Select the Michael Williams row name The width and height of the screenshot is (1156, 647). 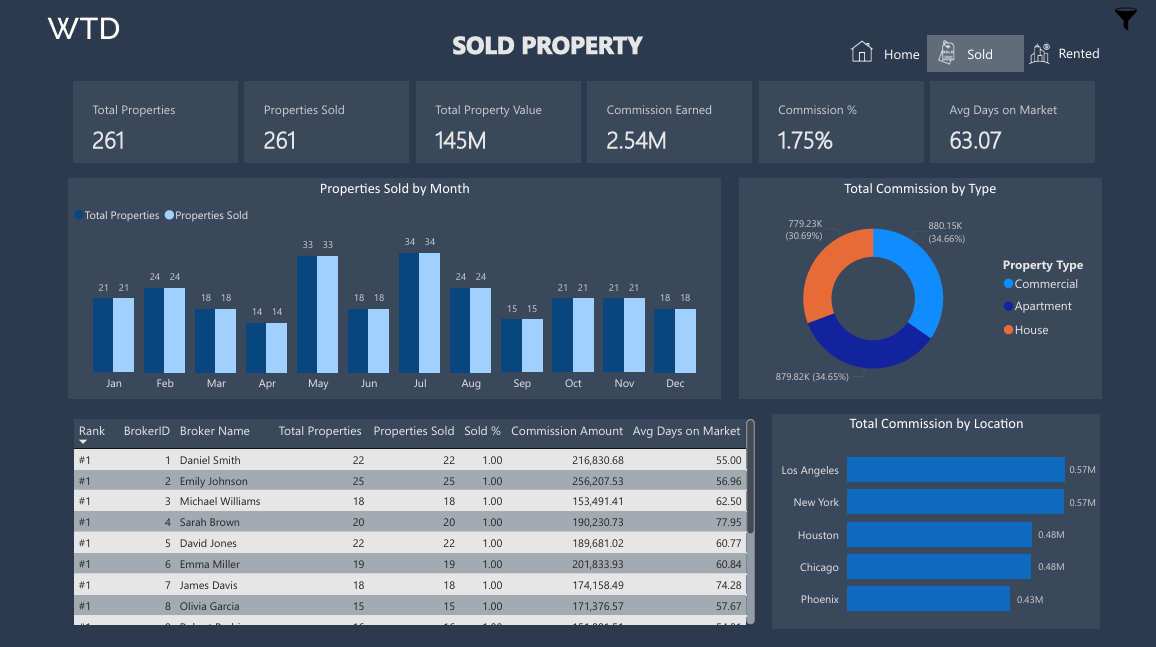click(220, 501)
